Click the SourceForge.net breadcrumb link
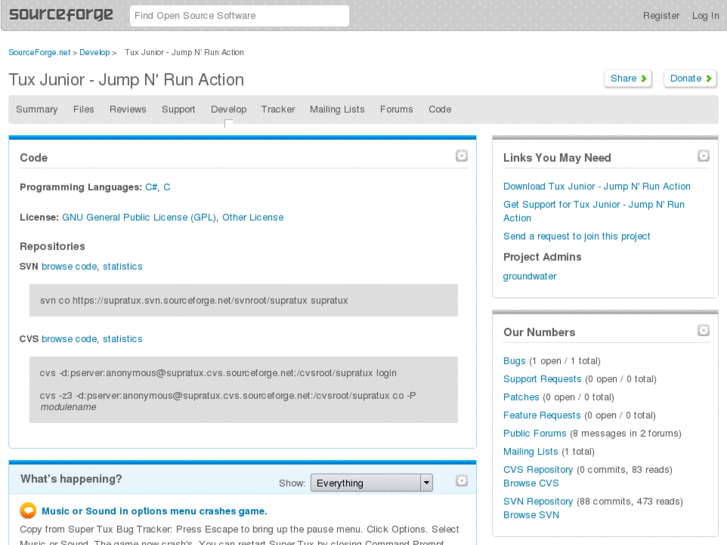727x545 pixels. pyautogui.click(x=39, y=52)
